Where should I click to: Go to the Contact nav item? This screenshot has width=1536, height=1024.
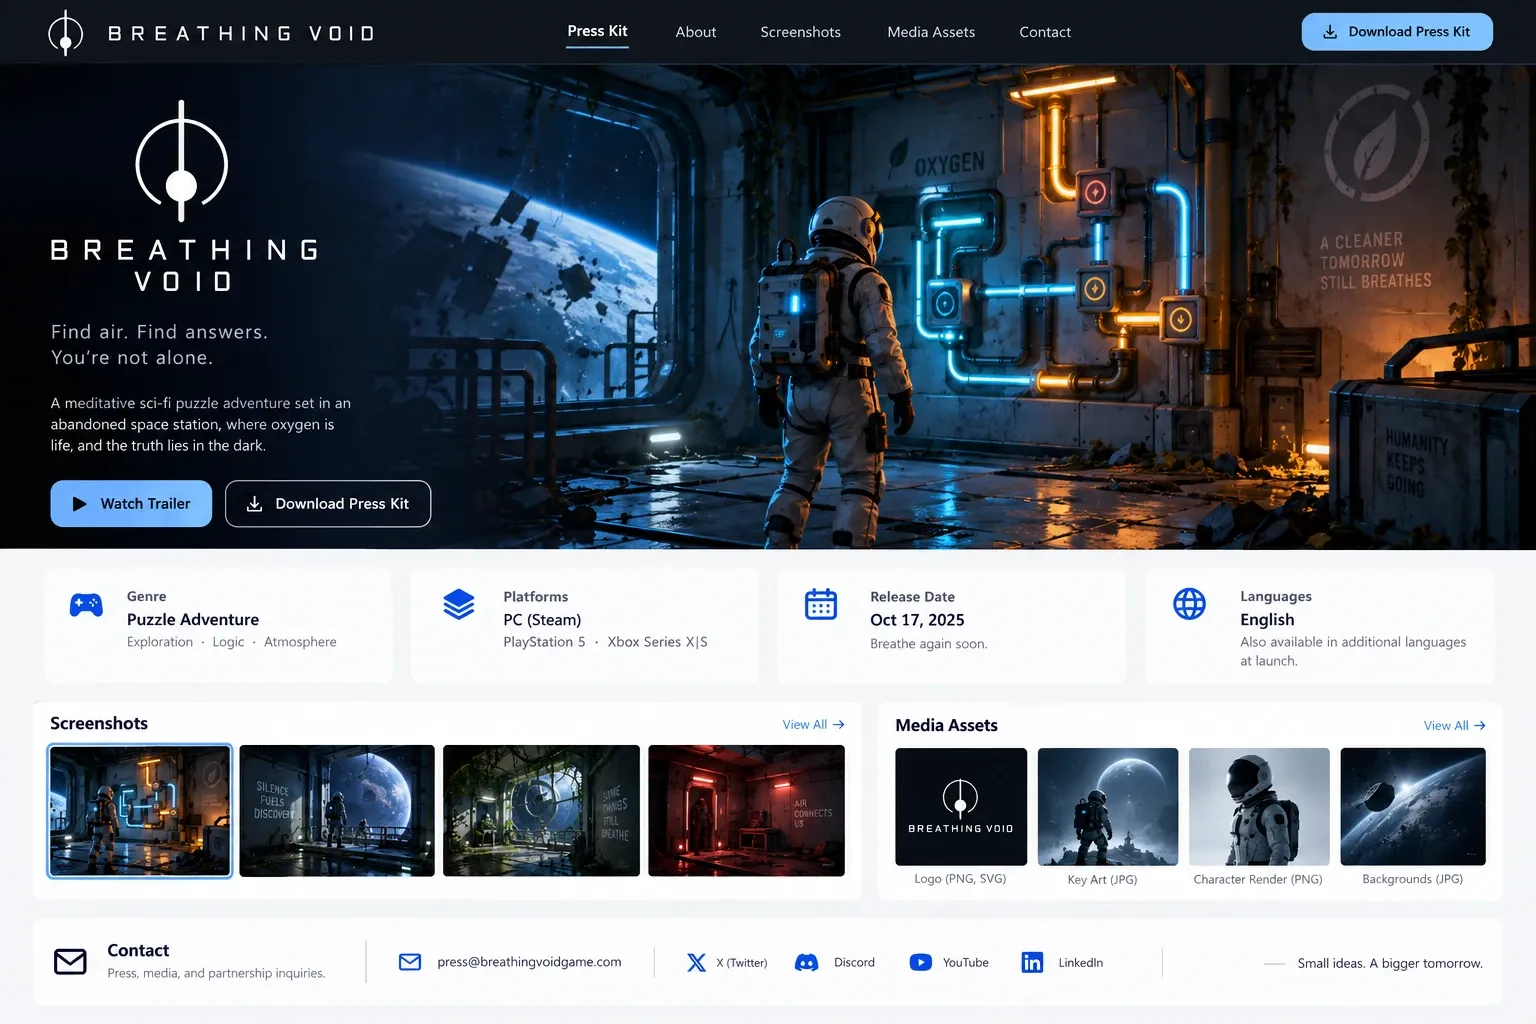point(1045,32)
